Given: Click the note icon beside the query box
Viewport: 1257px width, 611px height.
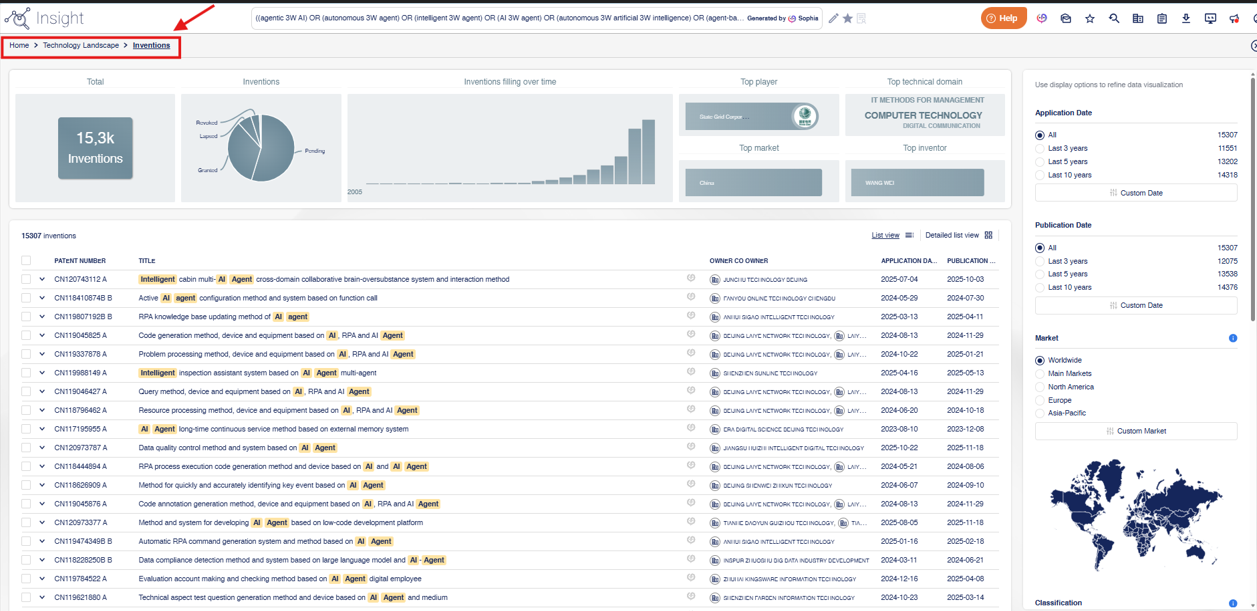Looking at the screenshot, I should (x=861, y=18).
